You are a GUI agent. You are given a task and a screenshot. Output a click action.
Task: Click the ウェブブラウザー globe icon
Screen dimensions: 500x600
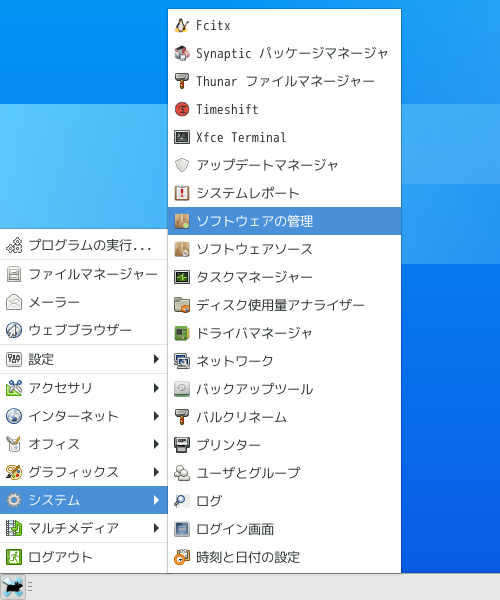(14, 330)
